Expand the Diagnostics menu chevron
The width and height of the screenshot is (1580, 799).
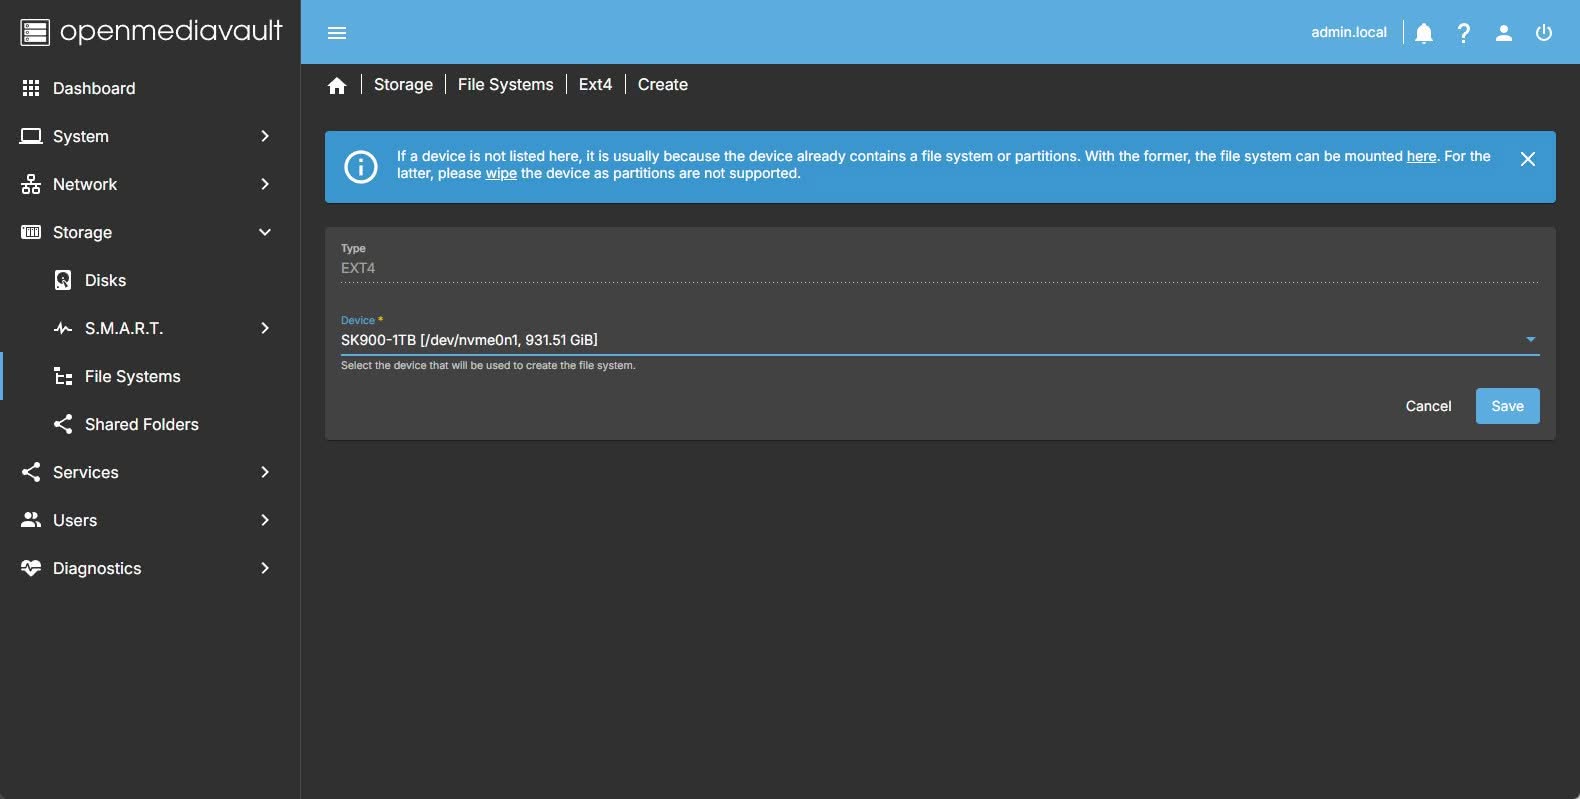pos(265,568)
